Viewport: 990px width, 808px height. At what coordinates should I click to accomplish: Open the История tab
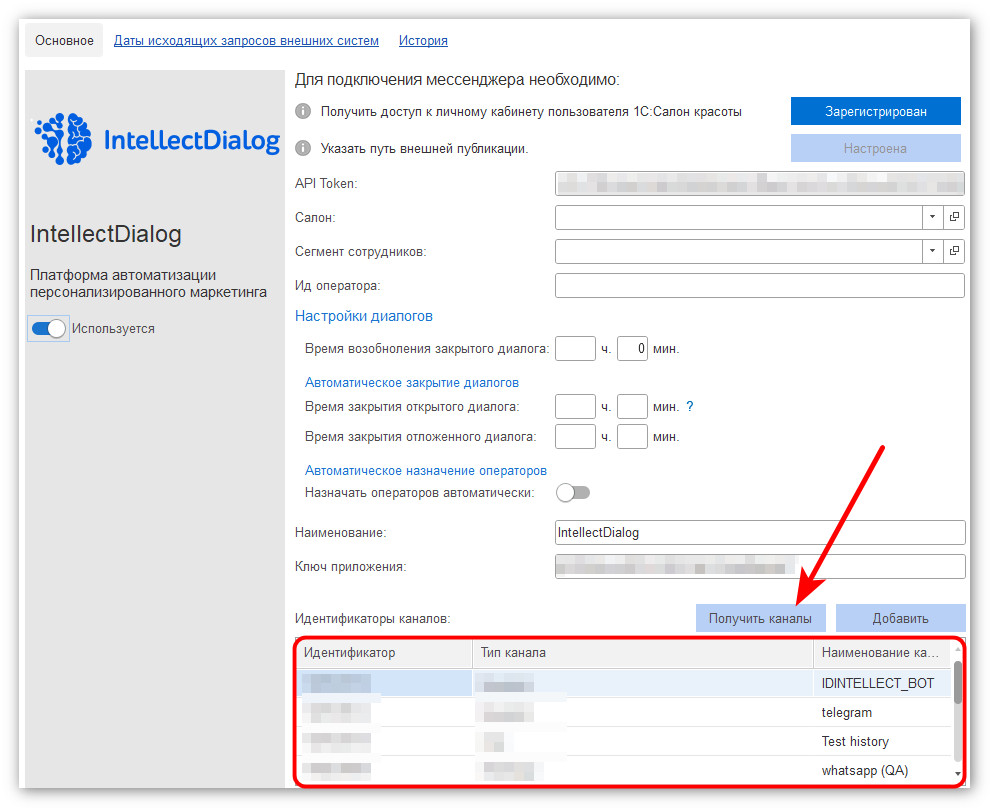tap(423, 40)
